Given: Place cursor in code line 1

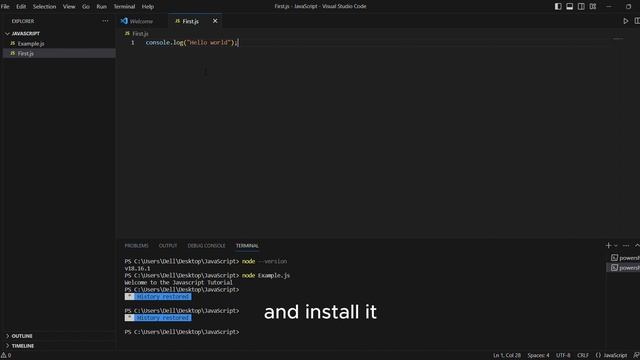Looking at the screenshot, I should tap(192, 42).
